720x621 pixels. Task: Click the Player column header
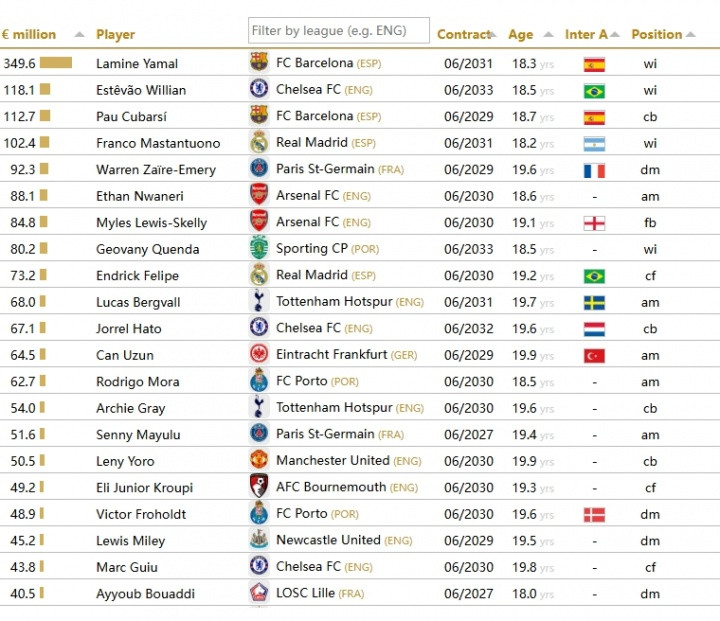point(116,35)
